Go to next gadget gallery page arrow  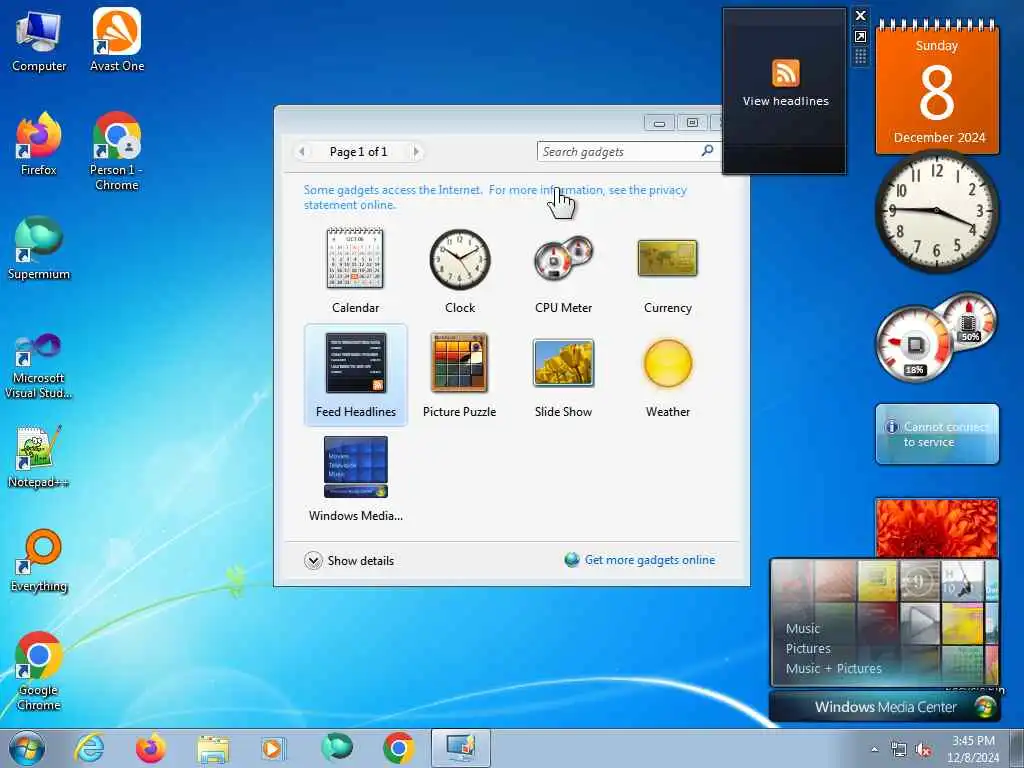click(x=416, y=152)
